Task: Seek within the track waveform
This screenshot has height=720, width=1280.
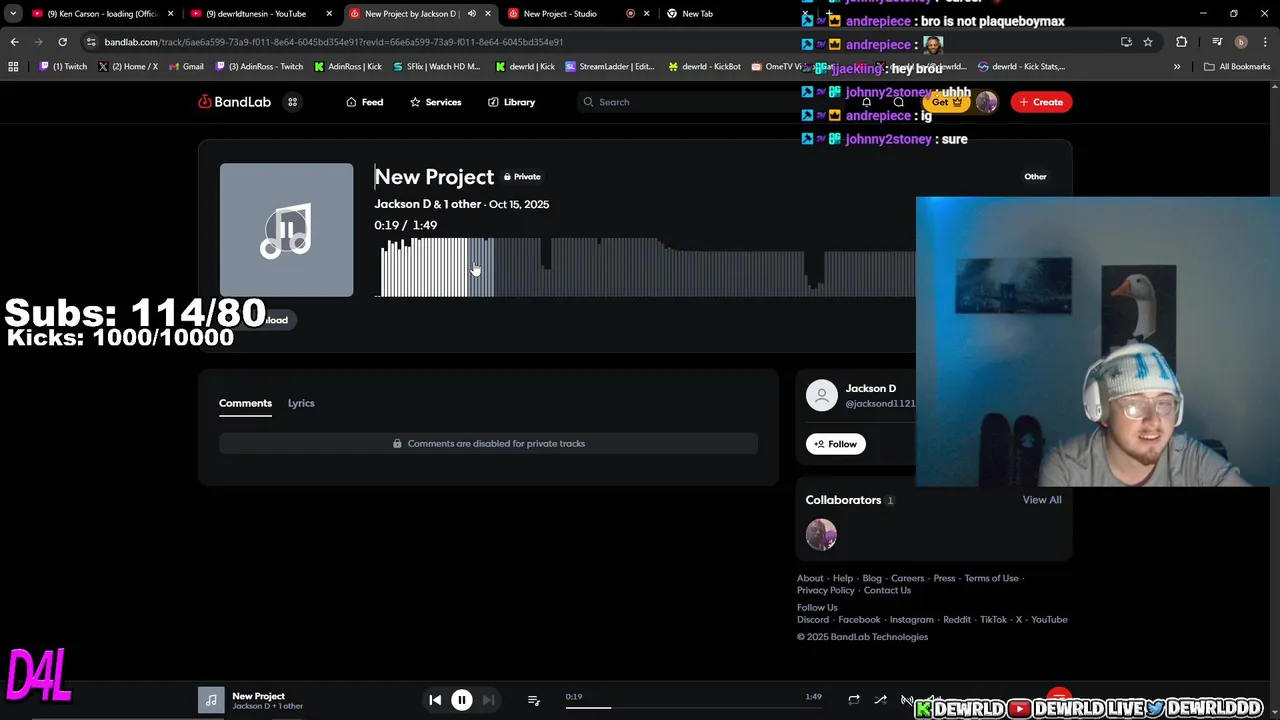Action: click(x=645, y=267)
